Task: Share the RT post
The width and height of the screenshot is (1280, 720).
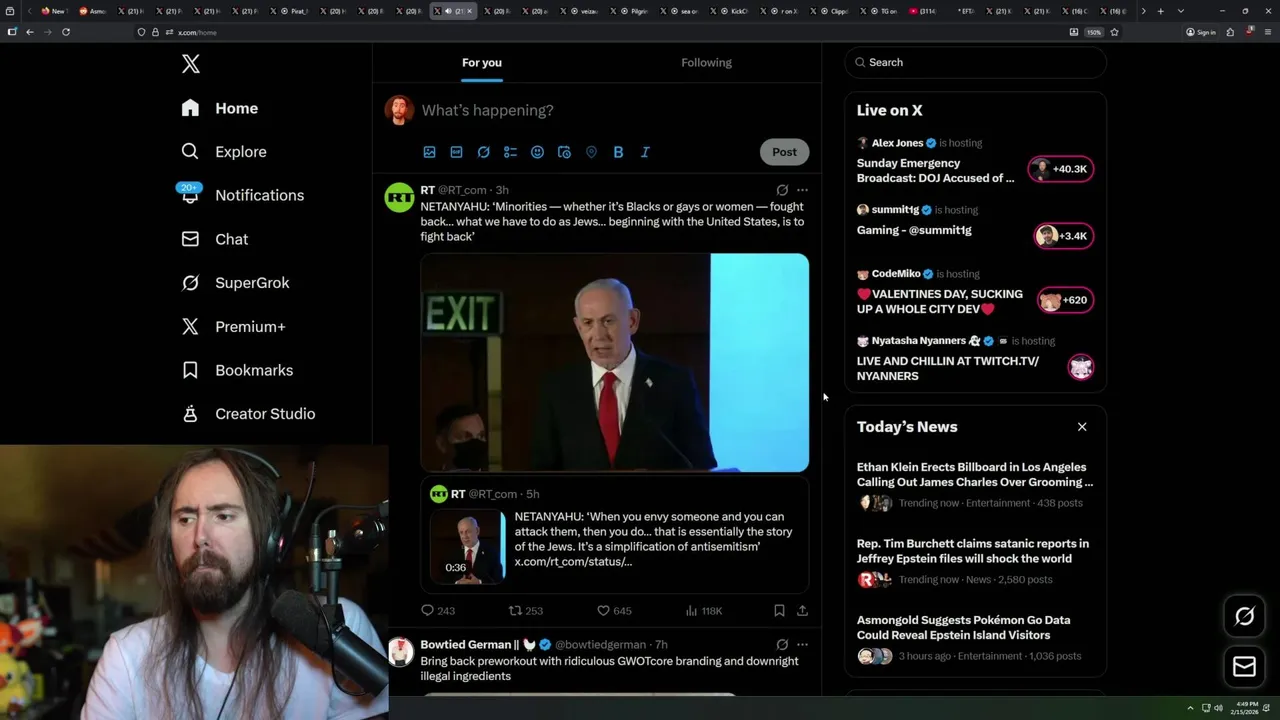Action: [802, 611]
